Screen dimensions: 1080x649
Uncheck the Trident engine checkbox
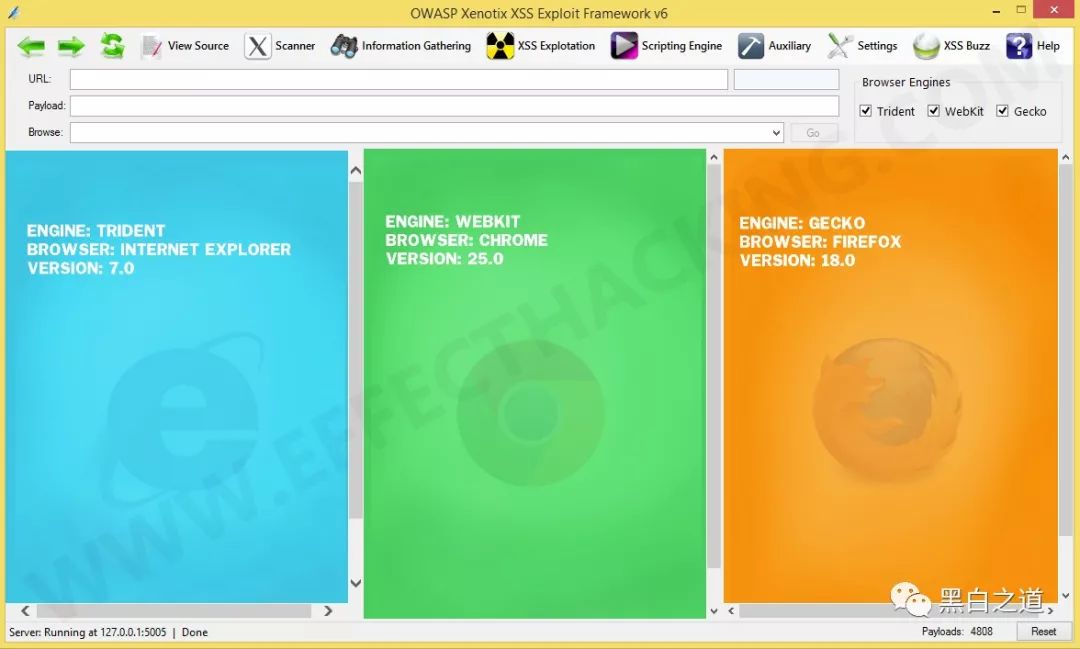[x=866, y=111]
